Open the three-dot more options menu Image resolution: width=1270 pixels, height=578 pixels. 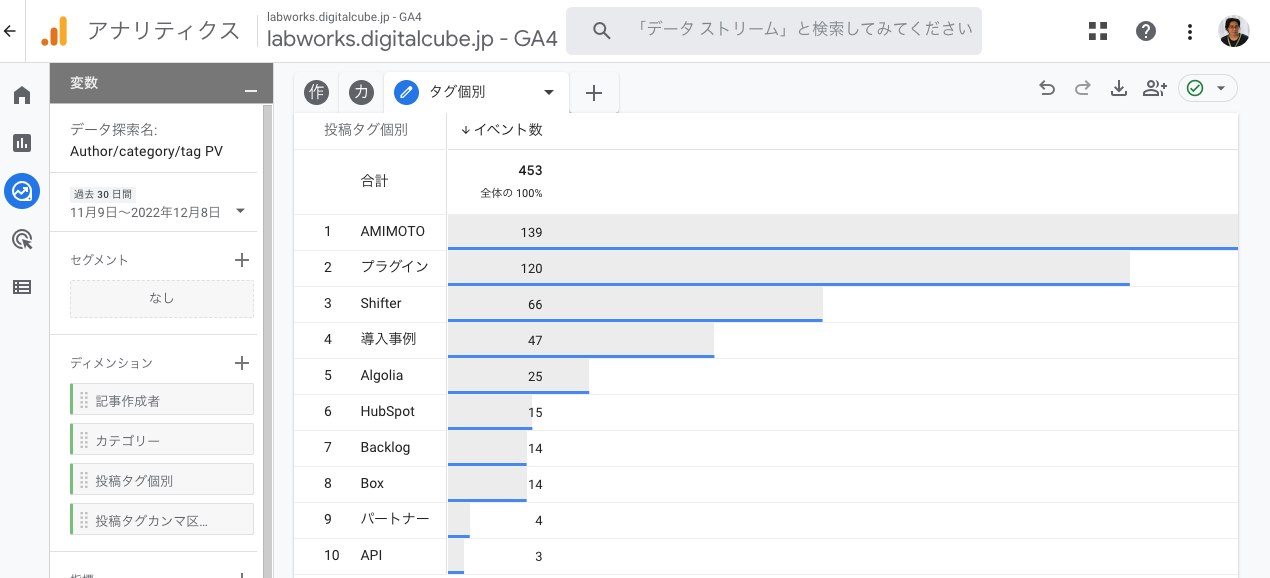click(x=1190, y=31)
